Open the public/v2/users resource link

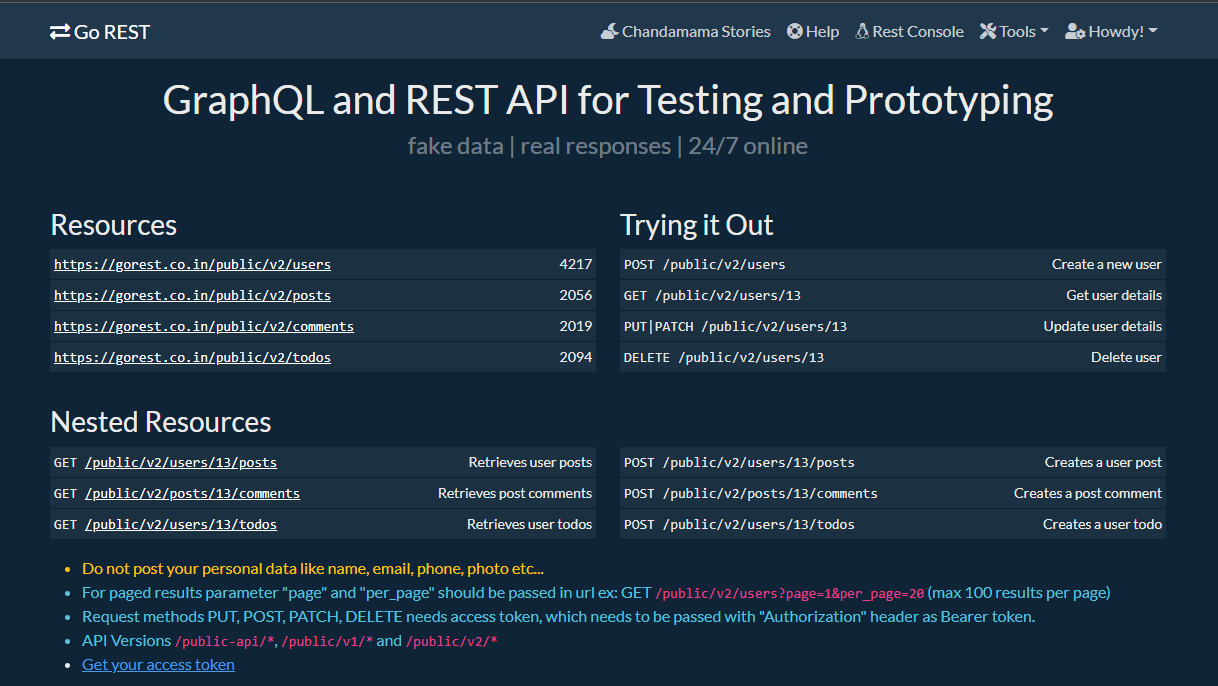tap(192, 265)
